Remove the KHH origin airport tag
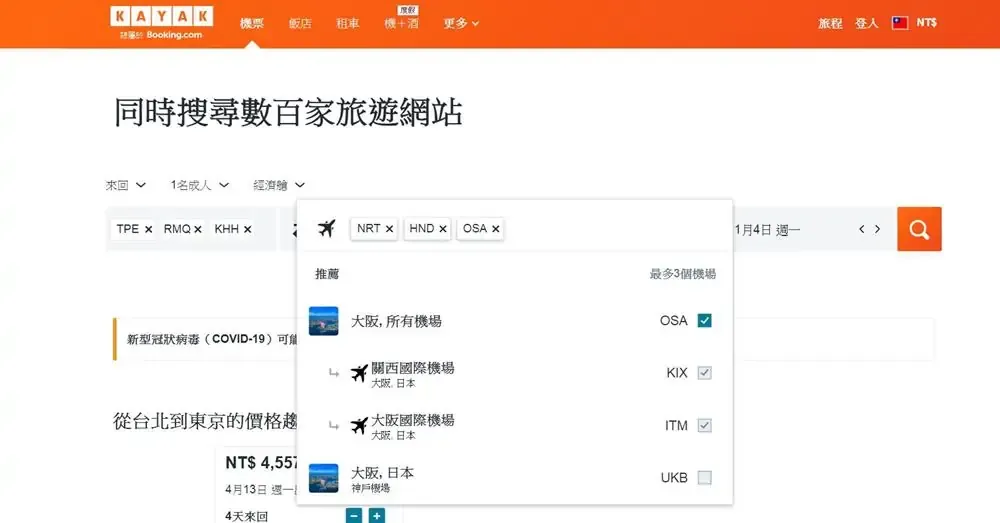This screenshot has width=1000, height=523. coord(247,230)
